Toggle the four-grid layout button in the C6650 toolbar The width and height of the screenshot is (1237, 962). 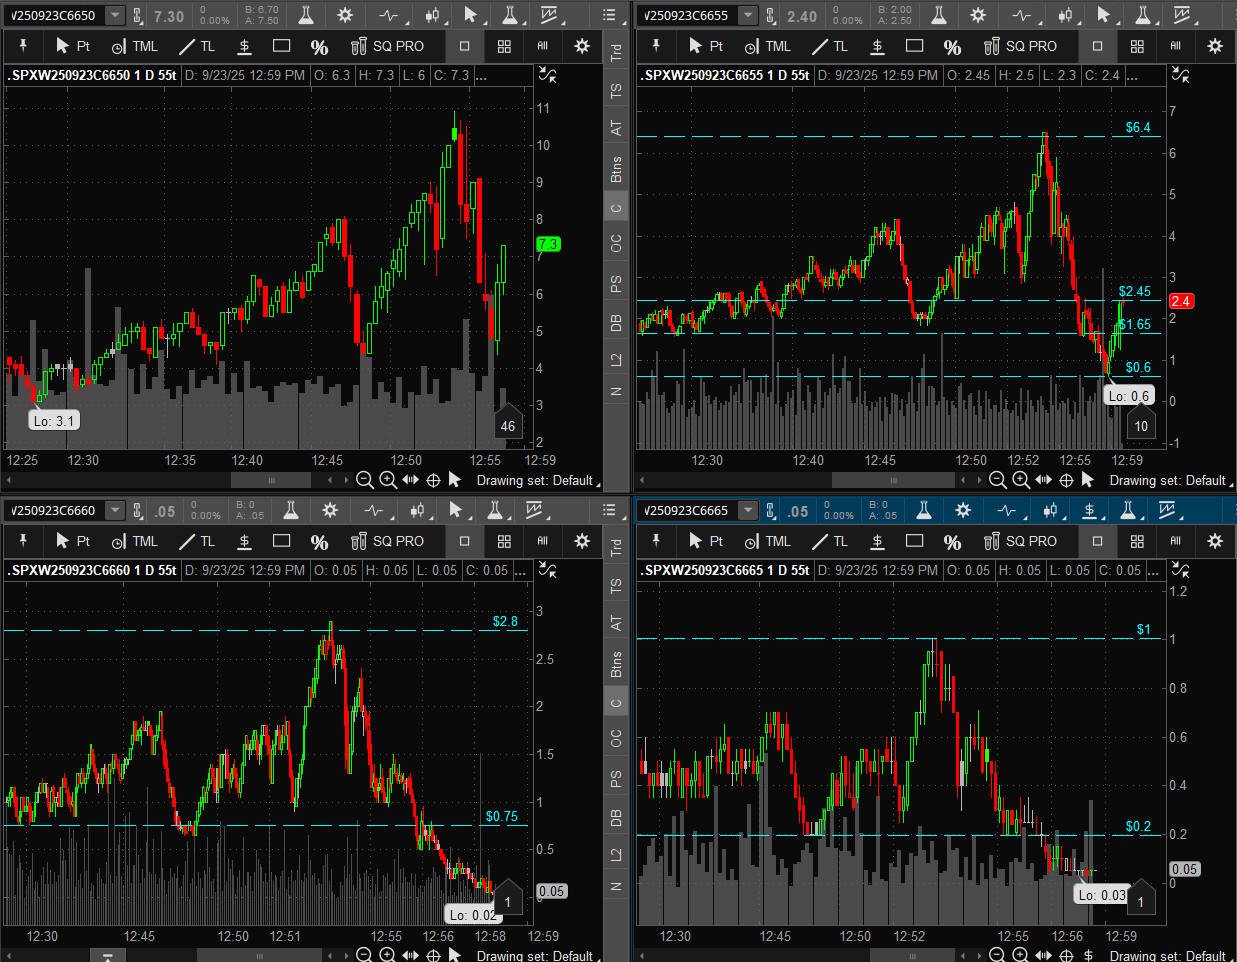click(x=504, y=46)
